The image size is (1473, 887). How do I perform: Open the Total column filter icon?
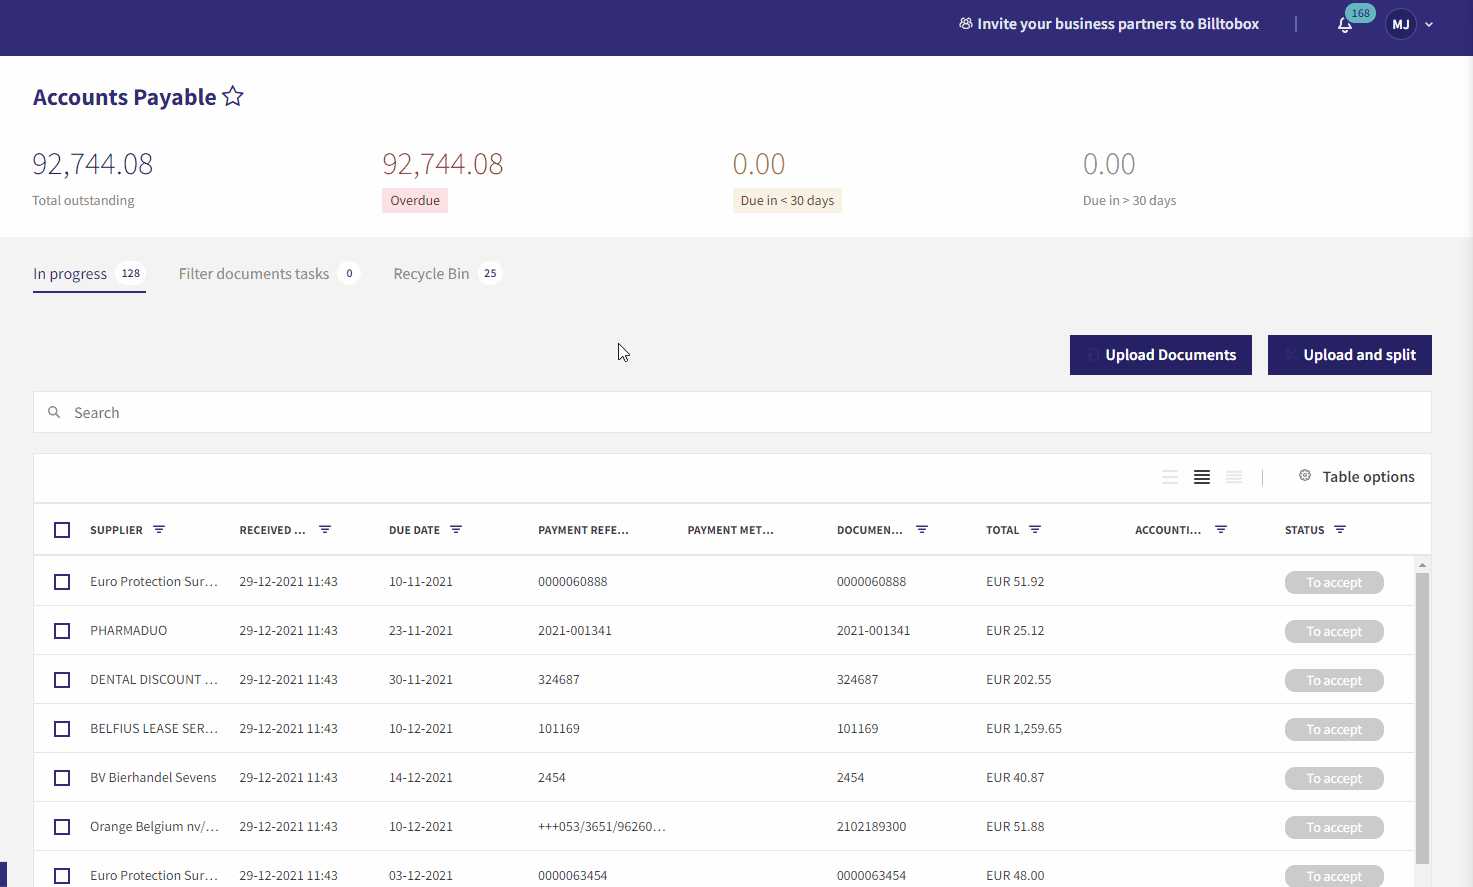[1035, 530]
